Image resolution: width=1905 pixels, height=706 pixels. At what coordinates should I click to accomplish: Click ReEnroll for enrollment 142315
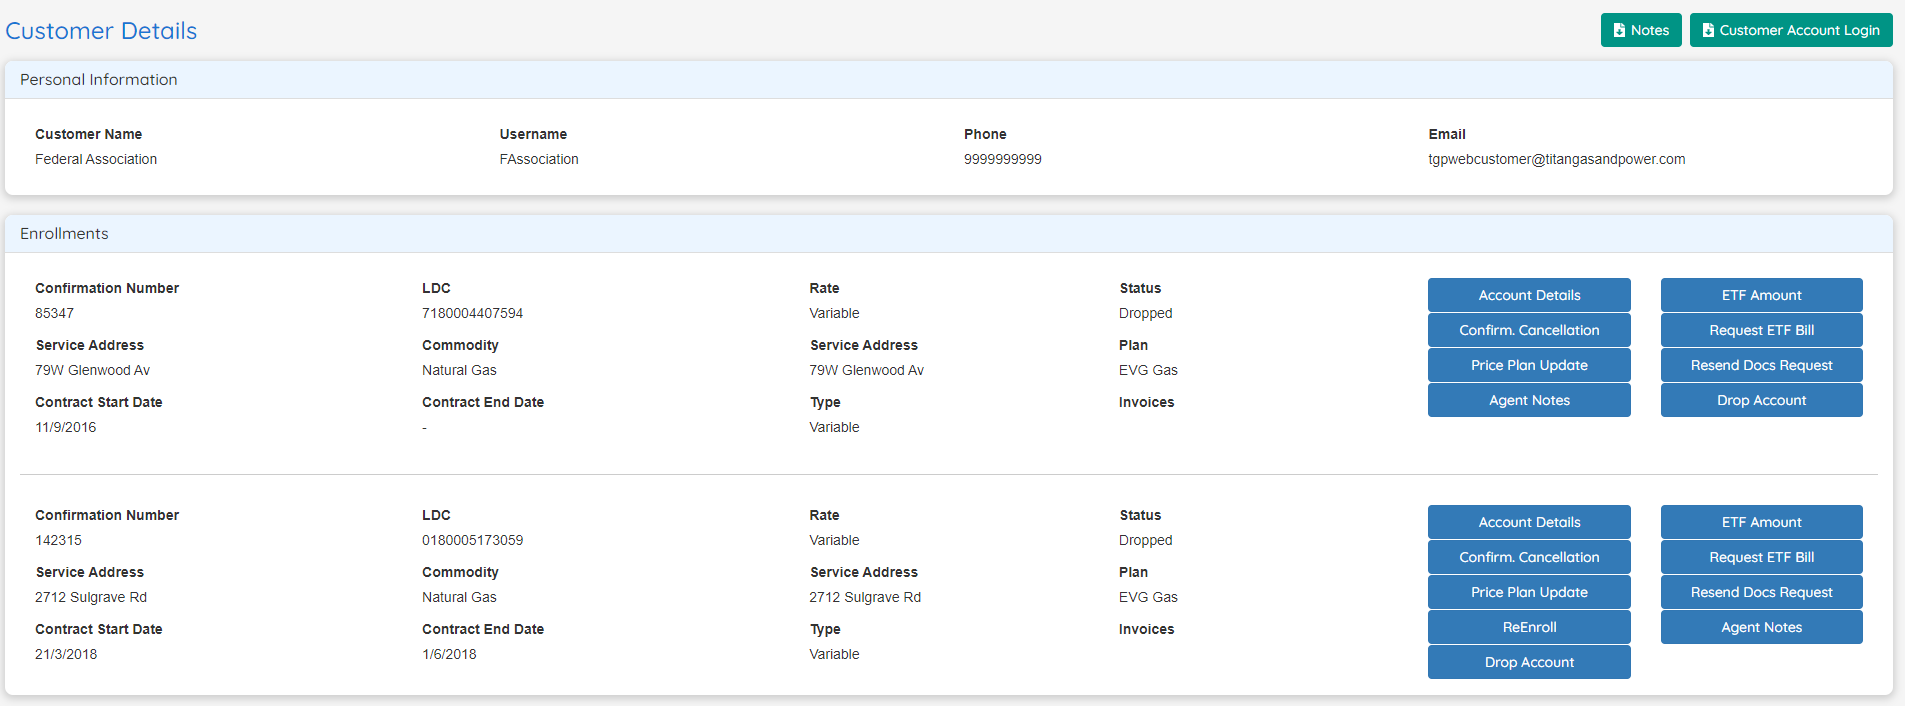1529,627
